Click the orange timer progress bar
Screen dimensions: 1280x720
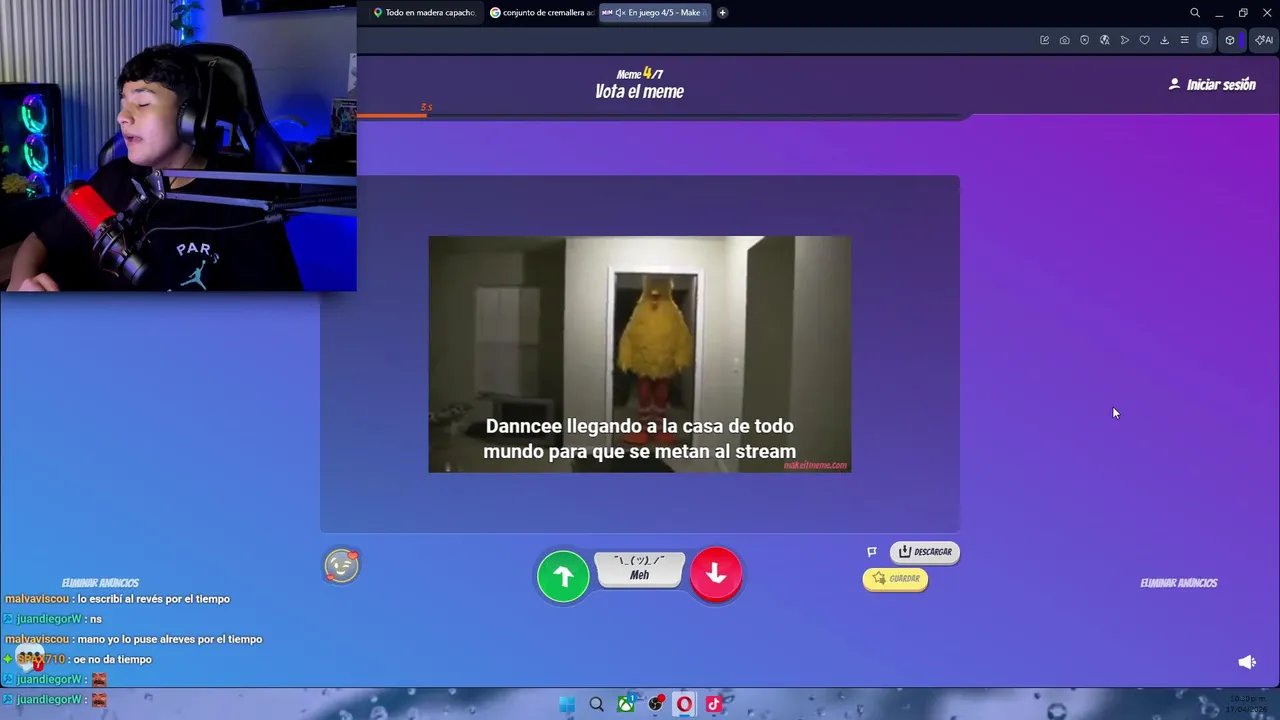tap(392, 116)
